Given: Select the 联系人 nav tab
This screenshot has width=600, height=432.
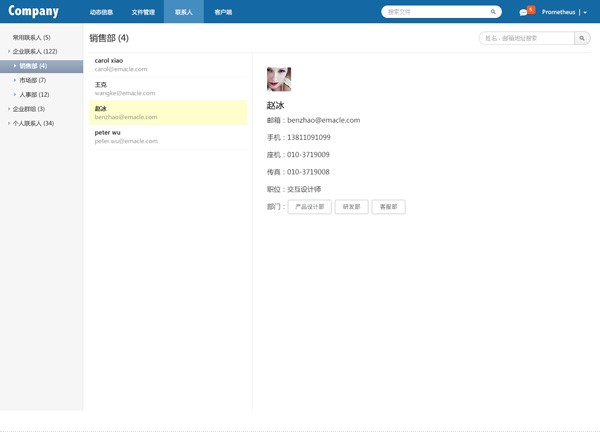Looking at the screenshot, I should tap(184, 12).
